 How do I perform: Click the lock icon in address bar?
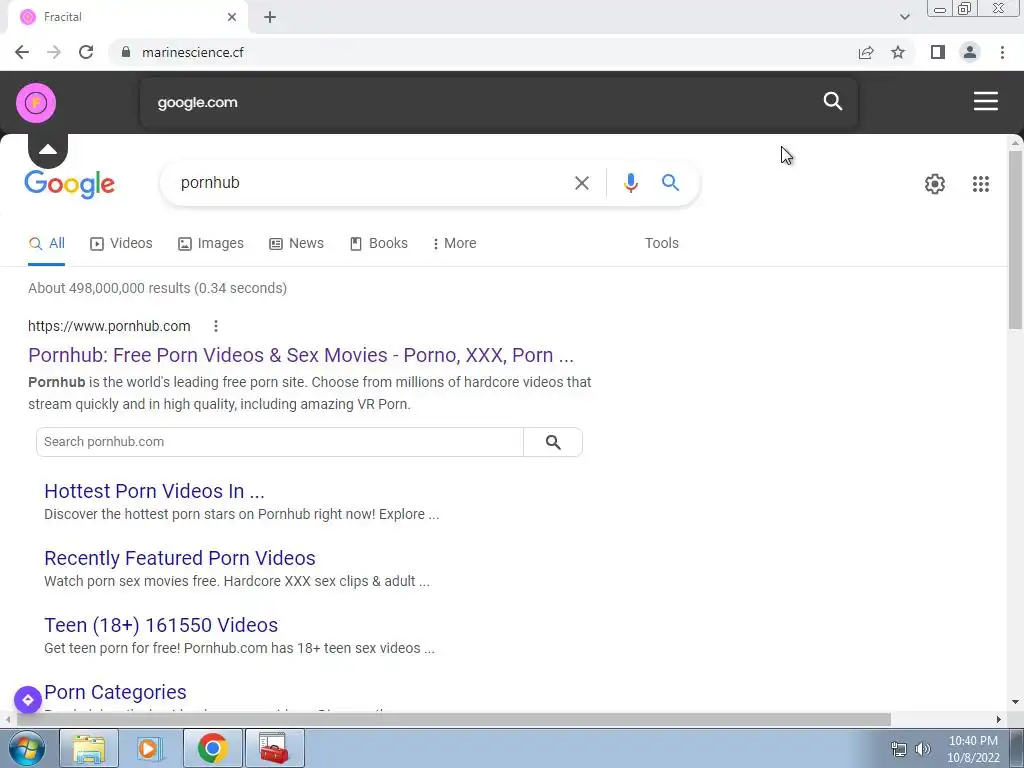[x=126, y=52]
